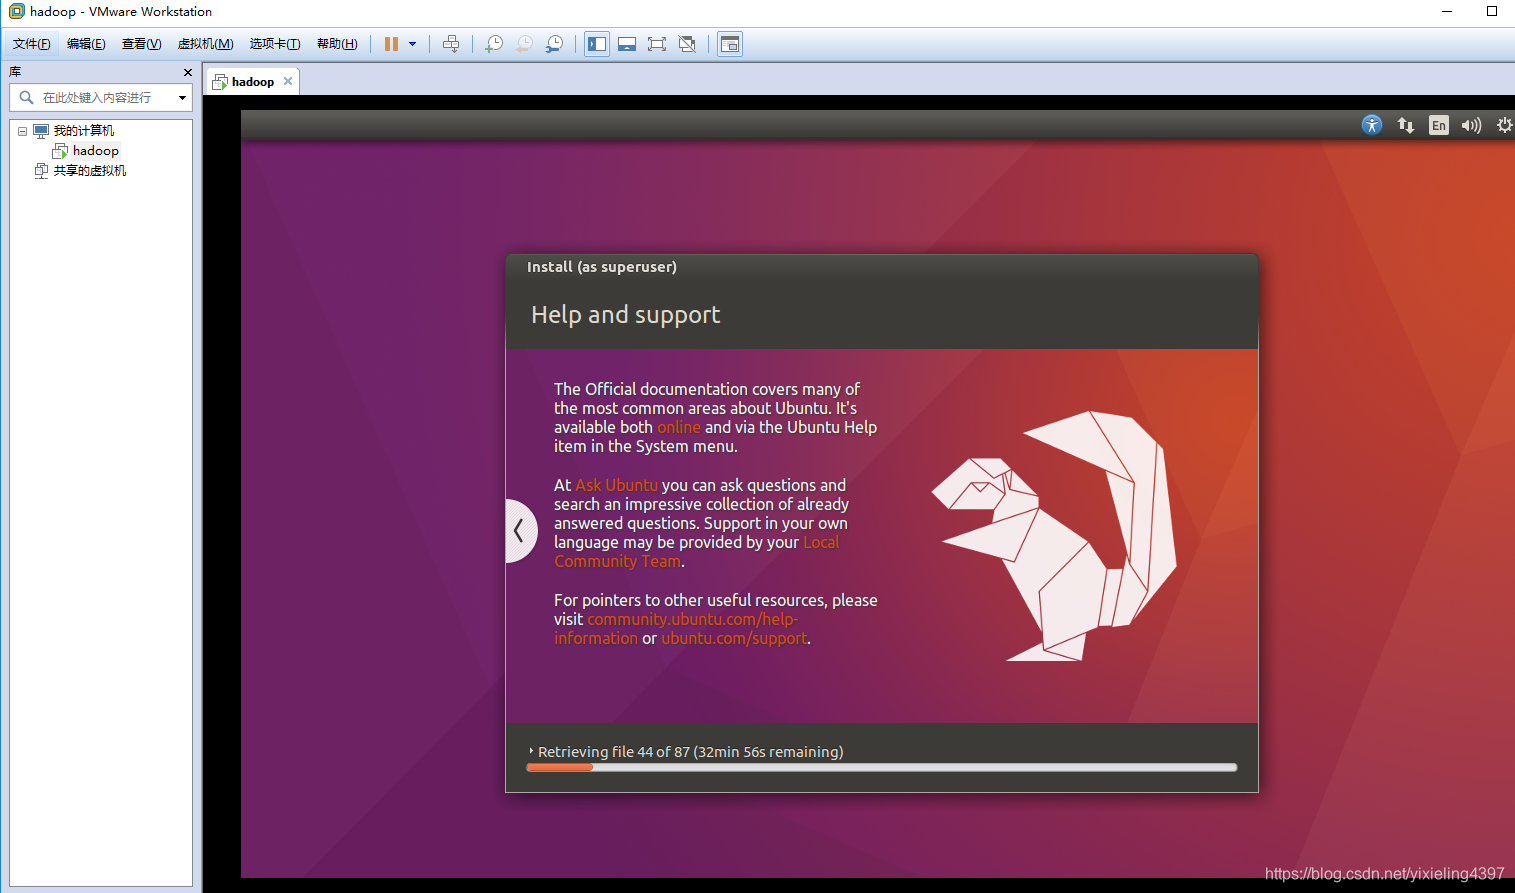
Task: Open the 'online' documentation link
Action: pos(679,427)
